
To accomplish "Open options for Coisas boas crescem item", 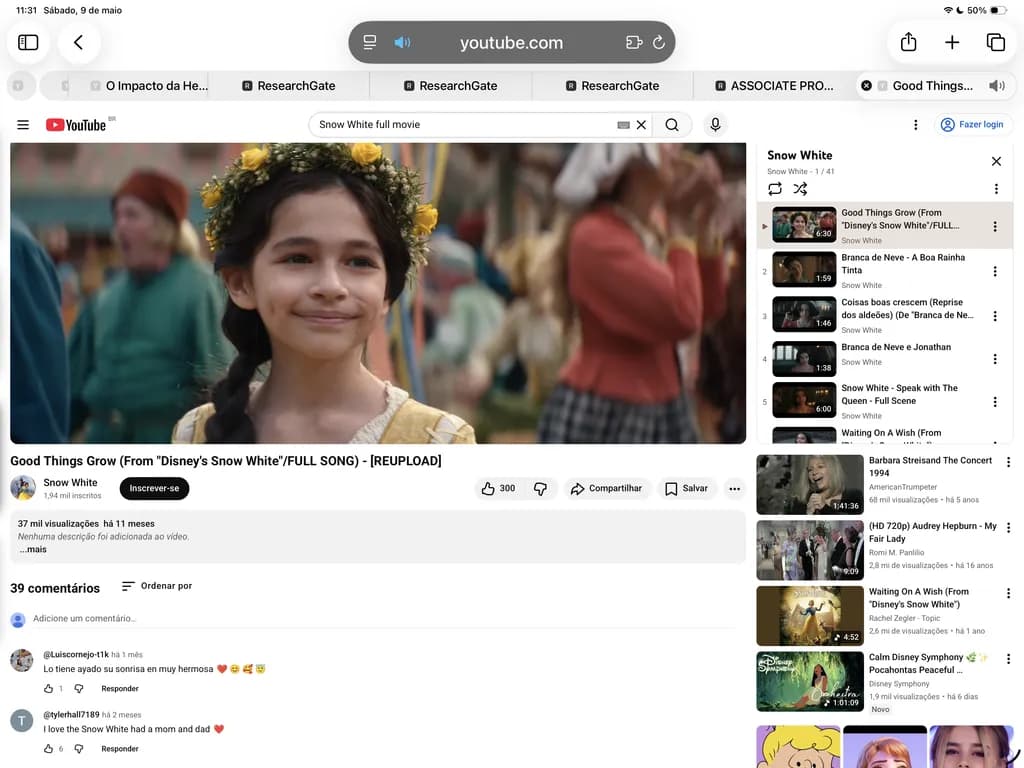I will tap(995, 316).
